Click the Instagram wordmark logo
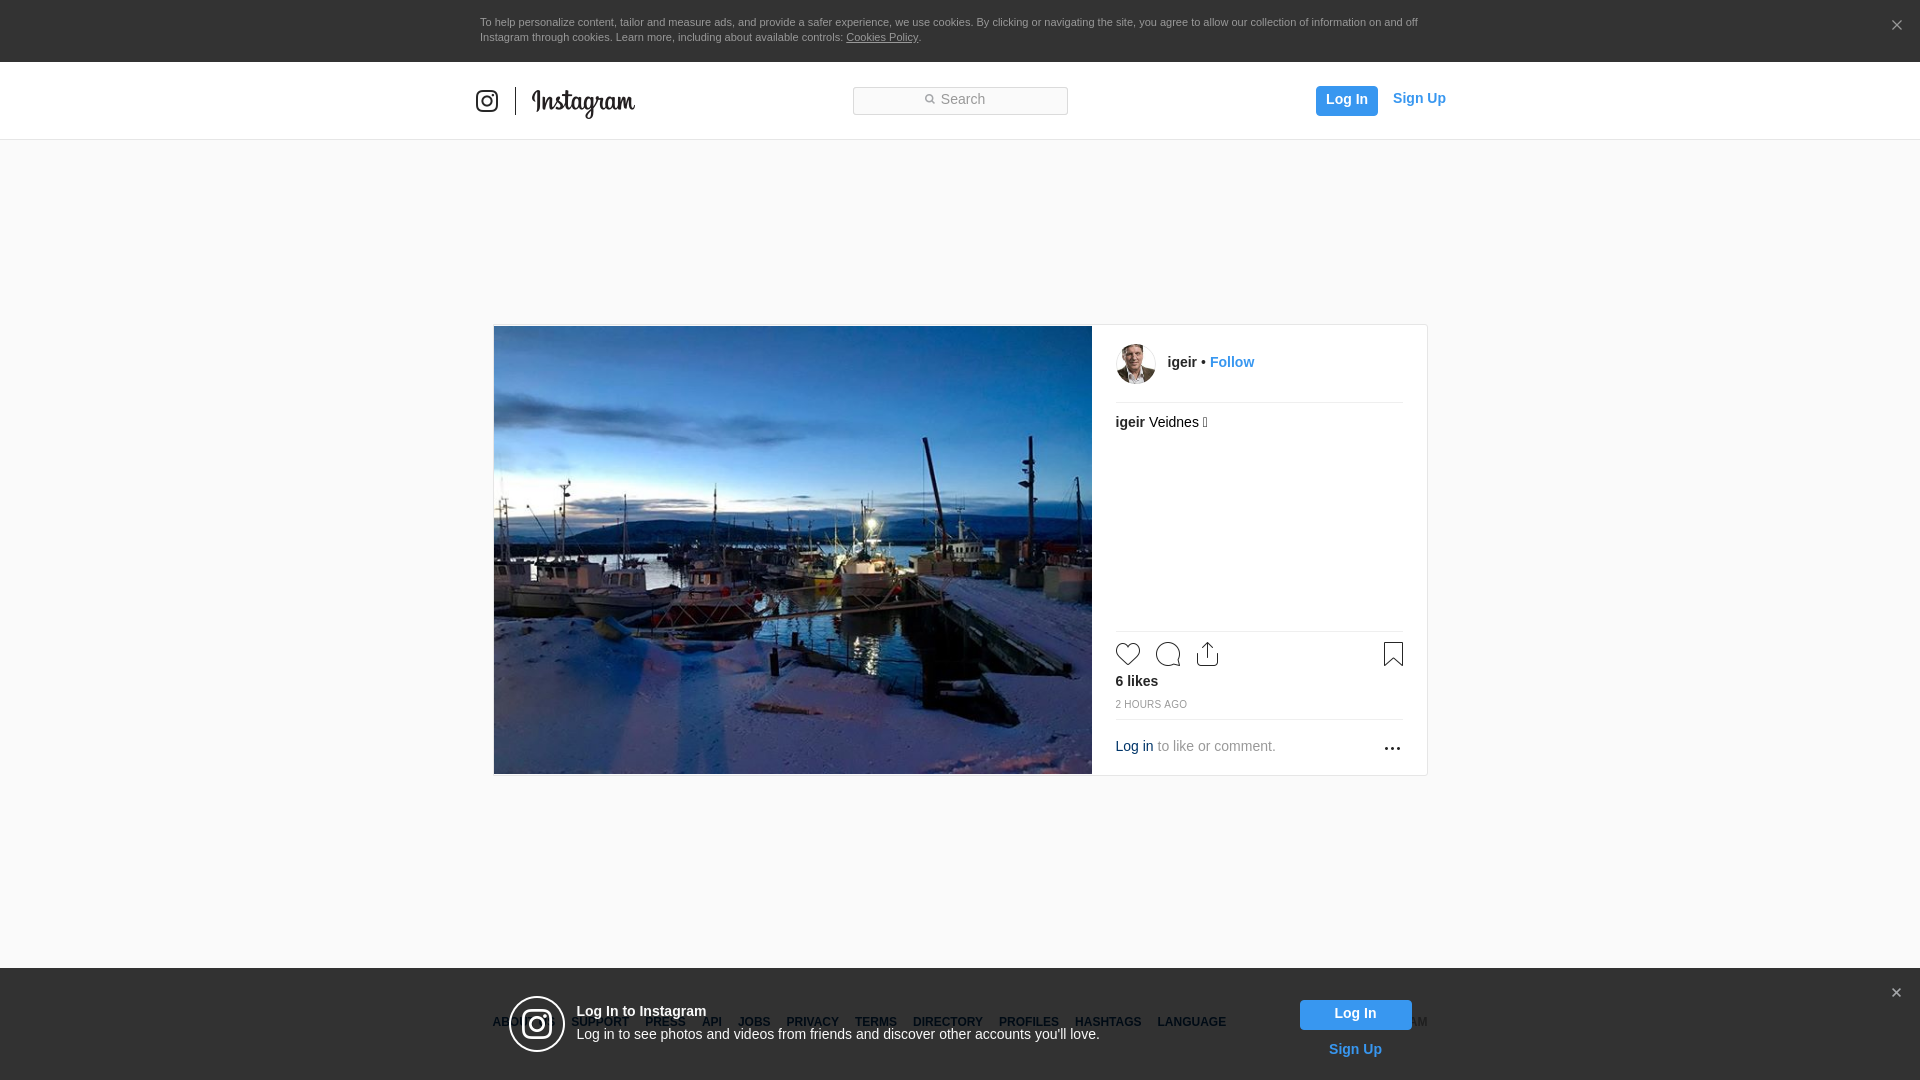1920x1080 pixels. point(583,102)
